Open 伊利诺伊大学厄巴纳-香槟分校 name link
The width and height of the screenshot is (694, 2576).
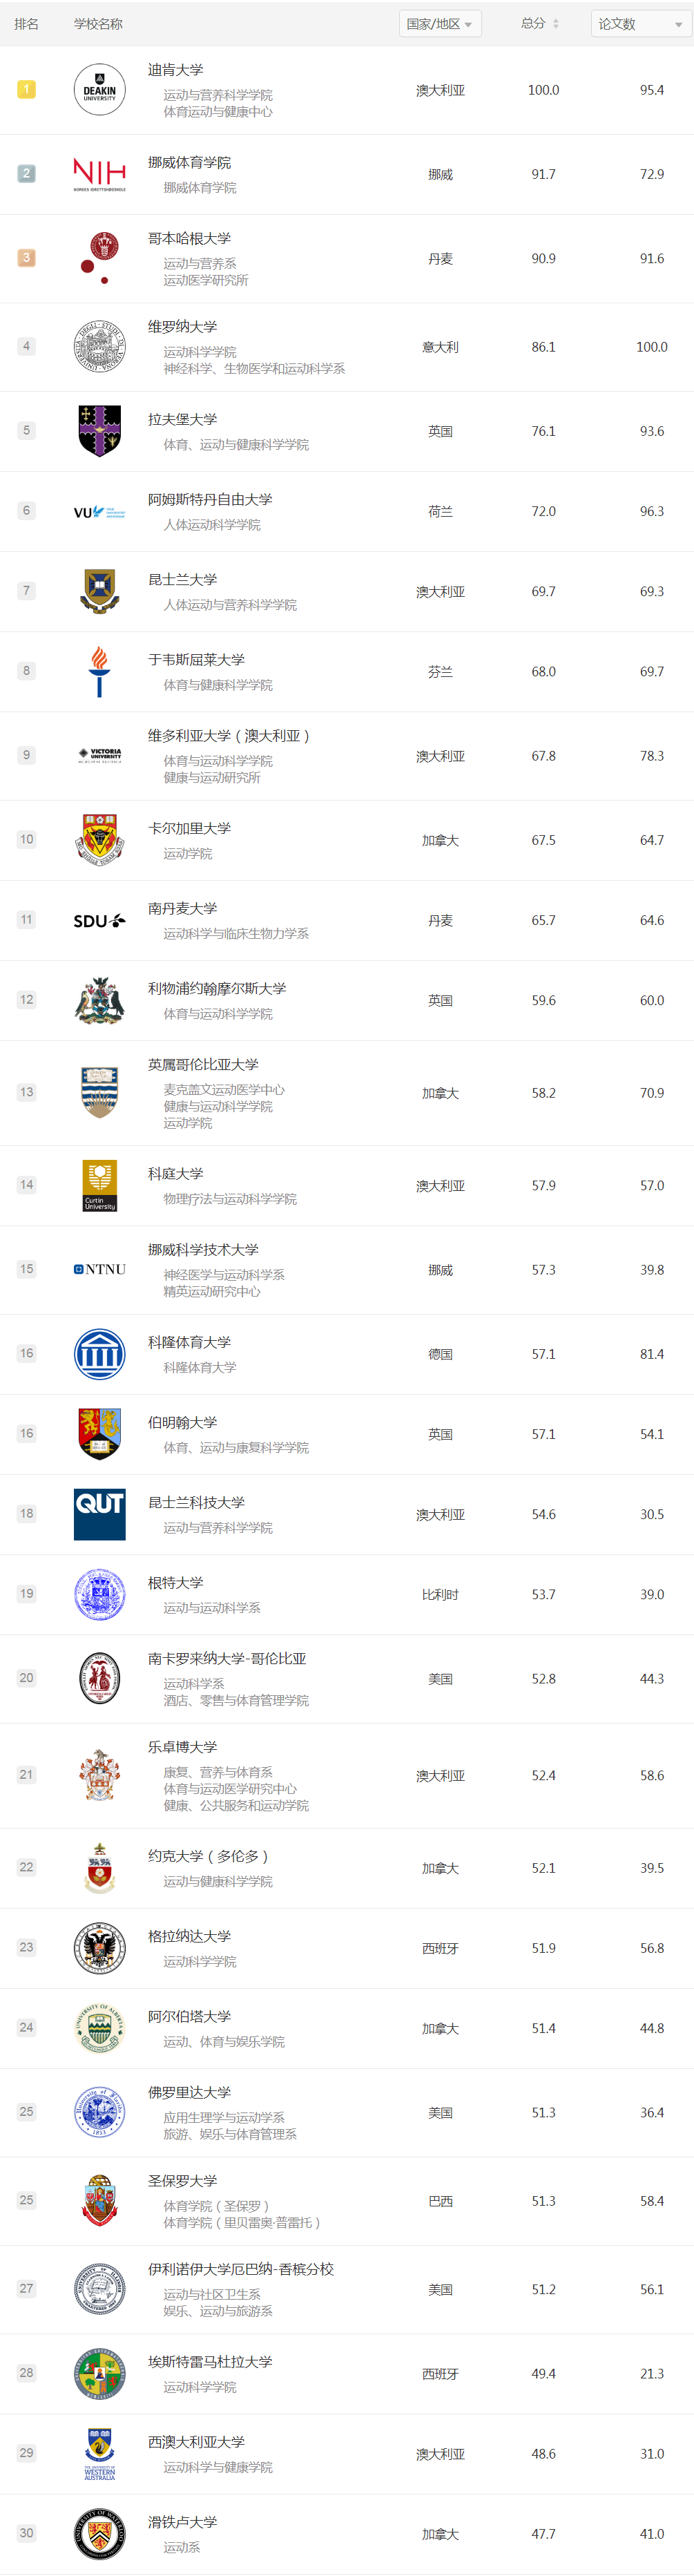pyautogui.click(x=241, y=2269)
